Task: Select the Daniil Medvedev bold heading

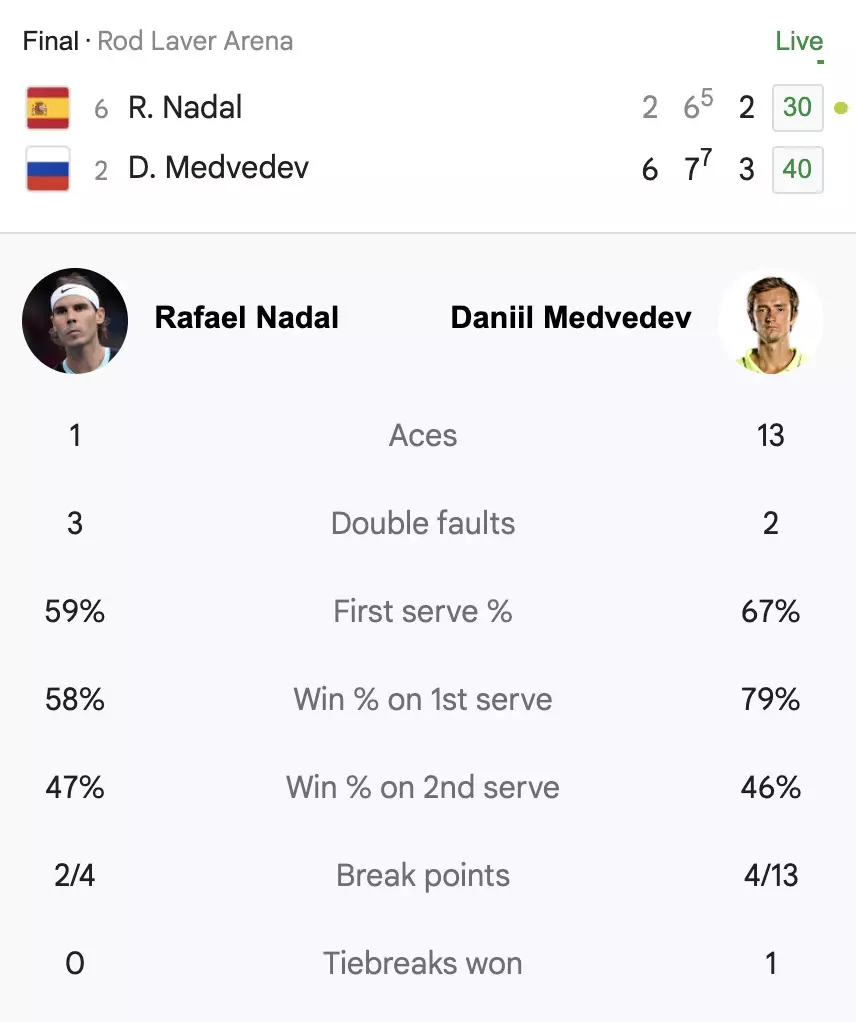Action: pos(571,319)
